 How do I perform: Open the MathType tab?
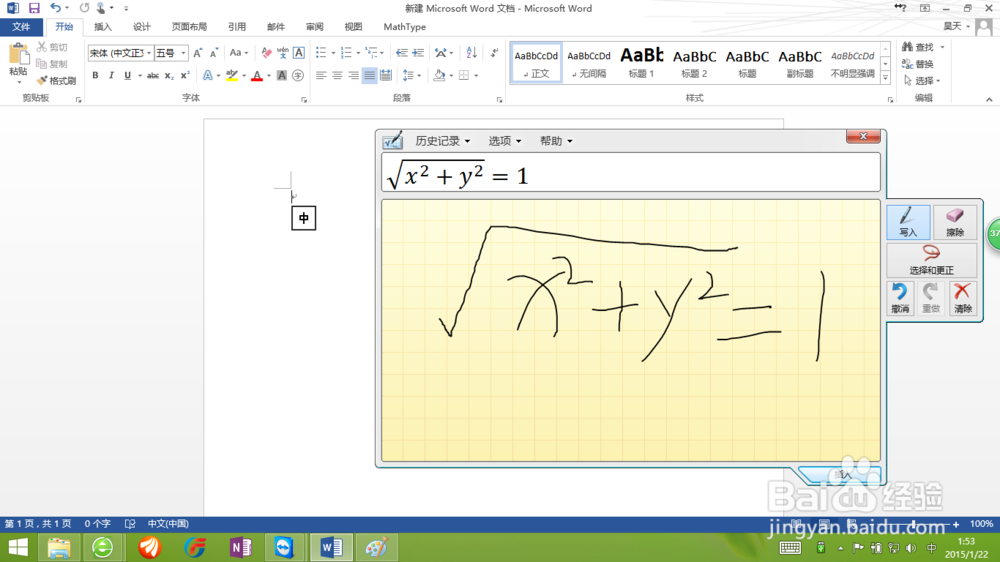404,27
